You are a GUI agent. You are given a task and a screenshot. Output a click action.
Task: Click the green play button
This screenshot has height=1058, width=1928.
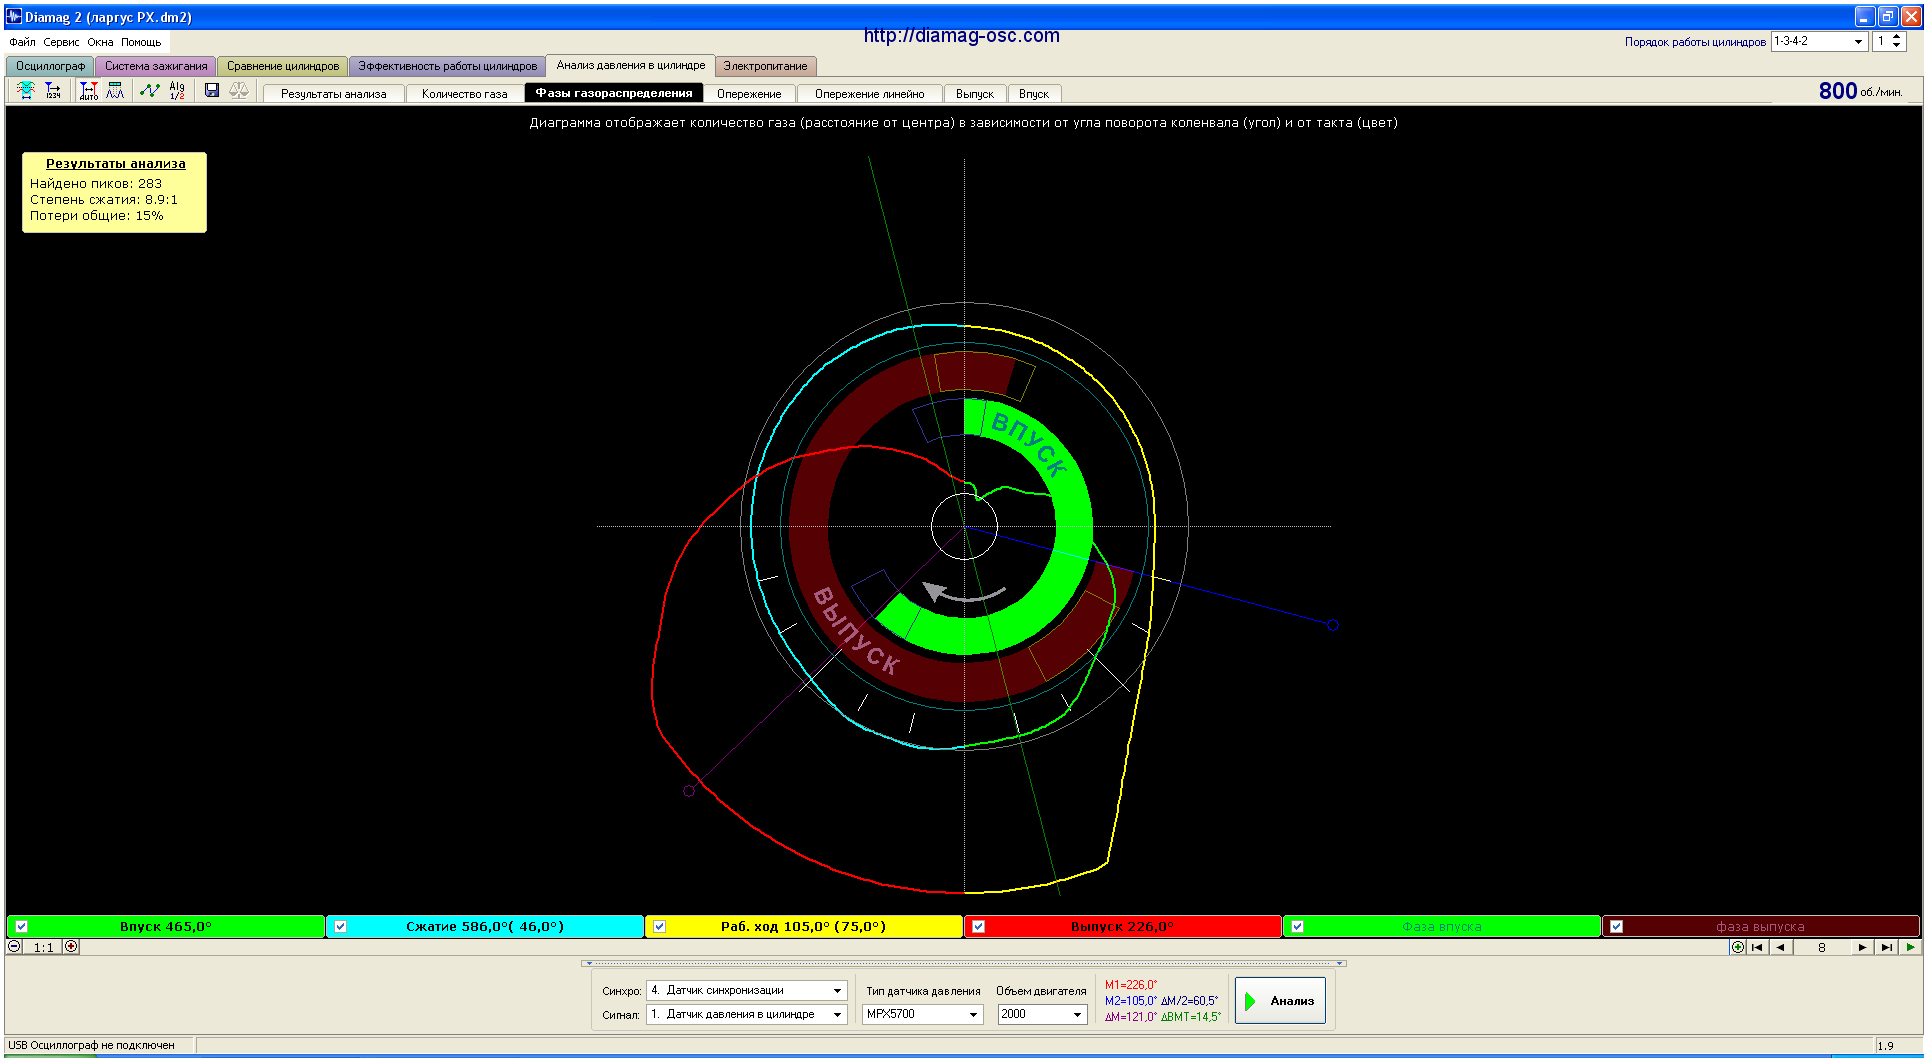pos(1910,947)
